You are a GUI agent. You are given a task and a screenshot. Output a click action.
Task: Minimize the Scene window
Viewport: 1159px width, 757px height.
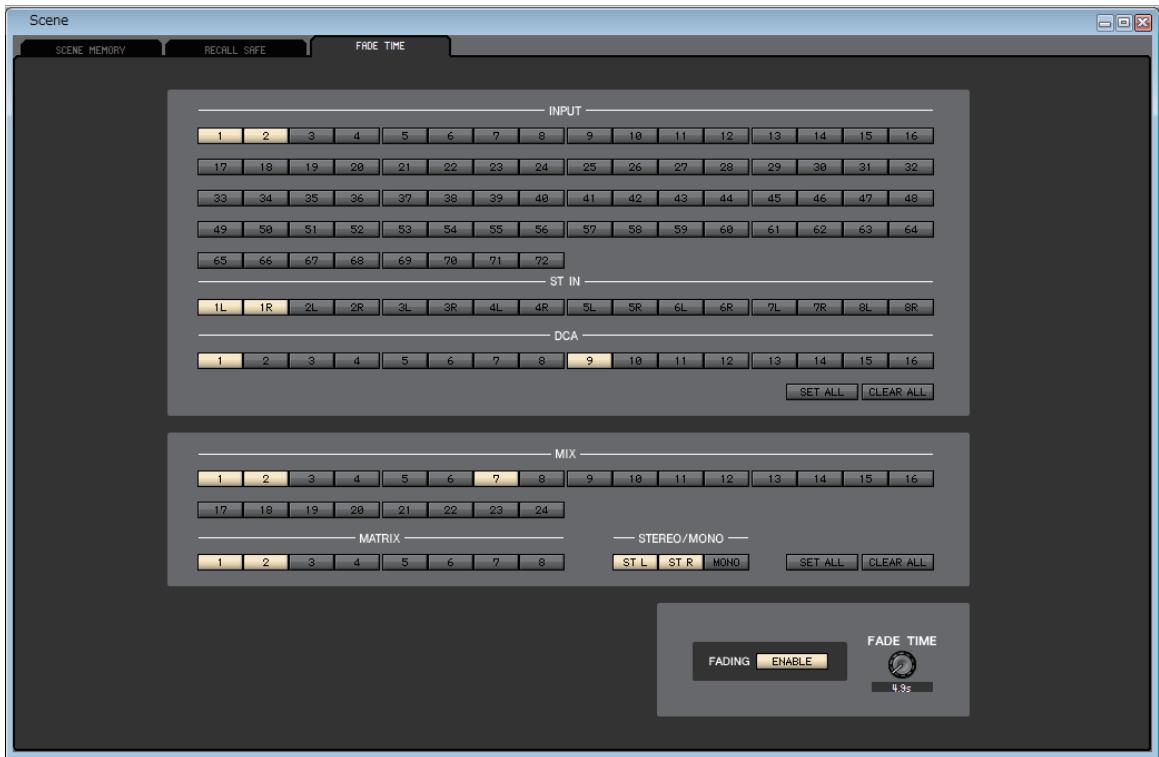1105,22
